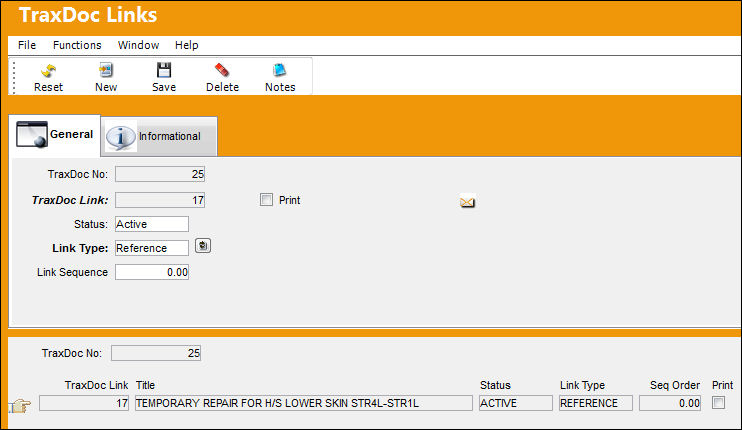This screenshot has width=742, height=430.
Task: Click the REFERENCE link type cell
Action: [596, 403]
